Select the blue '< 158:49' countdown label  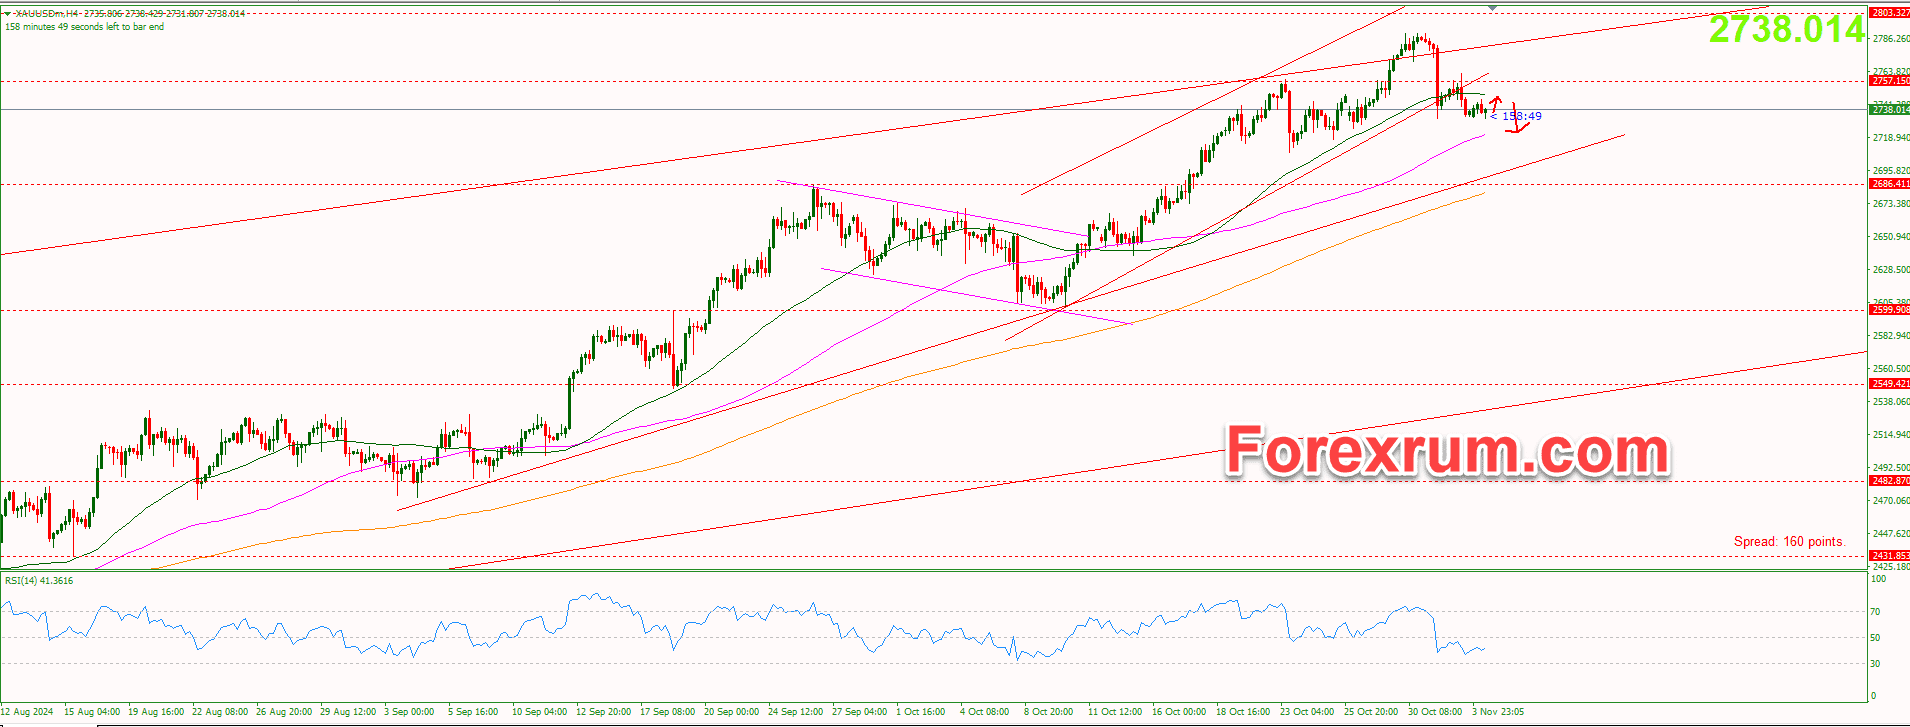1516,116
